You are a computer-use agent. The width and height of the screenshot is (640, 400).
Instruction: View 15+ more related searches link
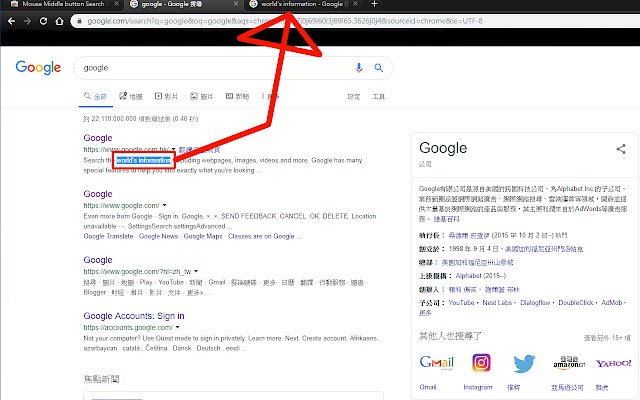[x=607, y=338]
